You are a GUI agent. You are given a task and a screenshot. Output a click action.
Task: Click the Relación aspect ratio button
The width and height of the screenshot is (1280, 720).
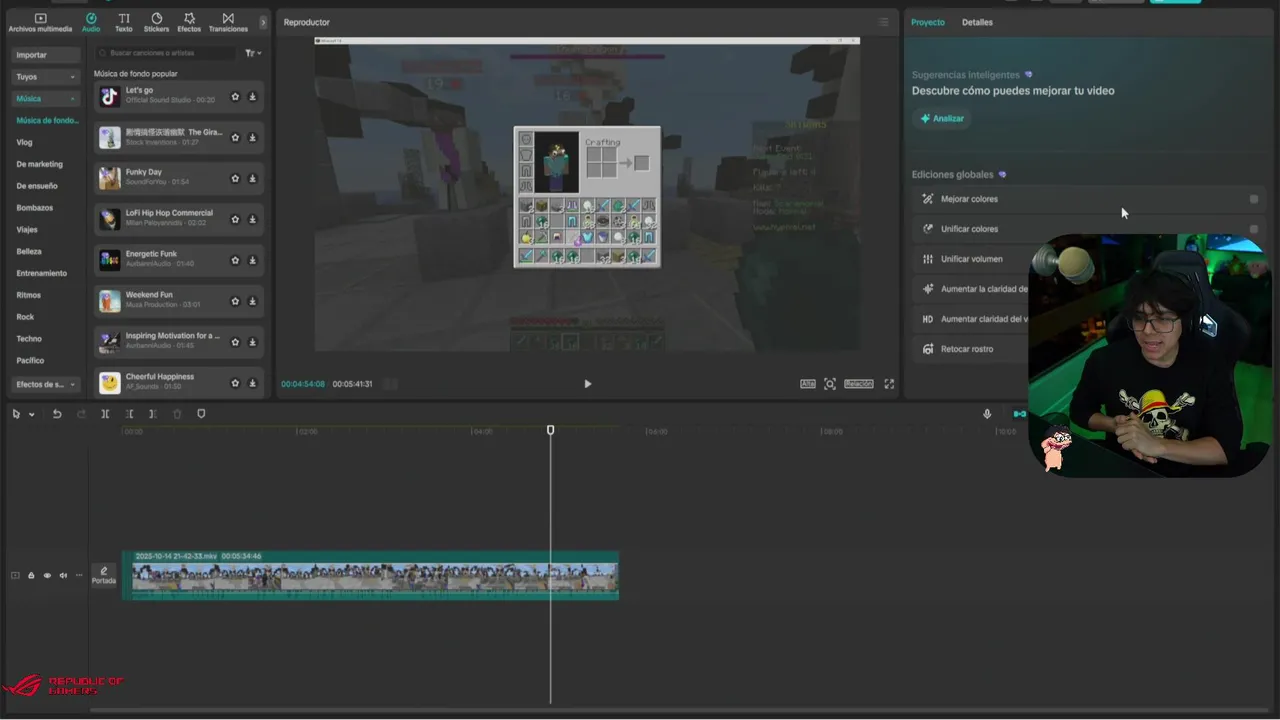tap(859, 384)
